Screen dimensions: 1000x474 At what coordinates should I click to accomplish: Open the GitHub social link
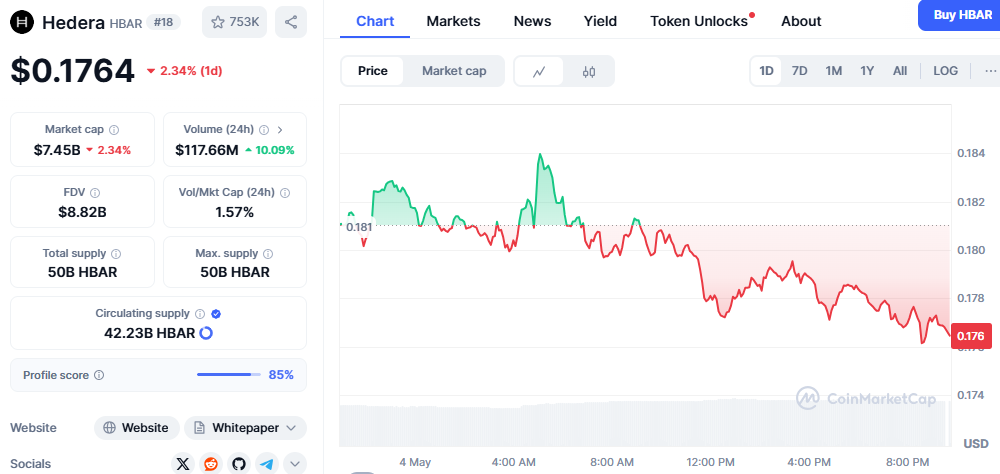pyautogui.click(x=238, y=463)
